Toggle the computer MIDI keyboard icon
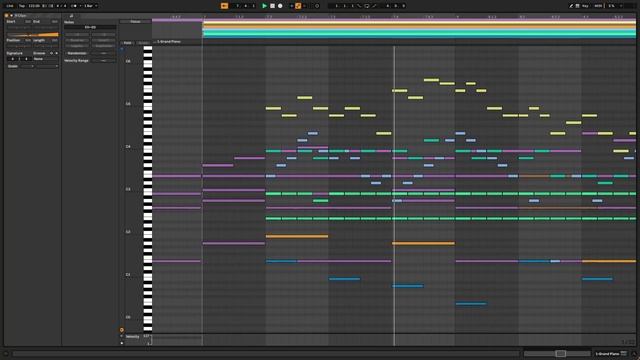 [x=578, y=6]
